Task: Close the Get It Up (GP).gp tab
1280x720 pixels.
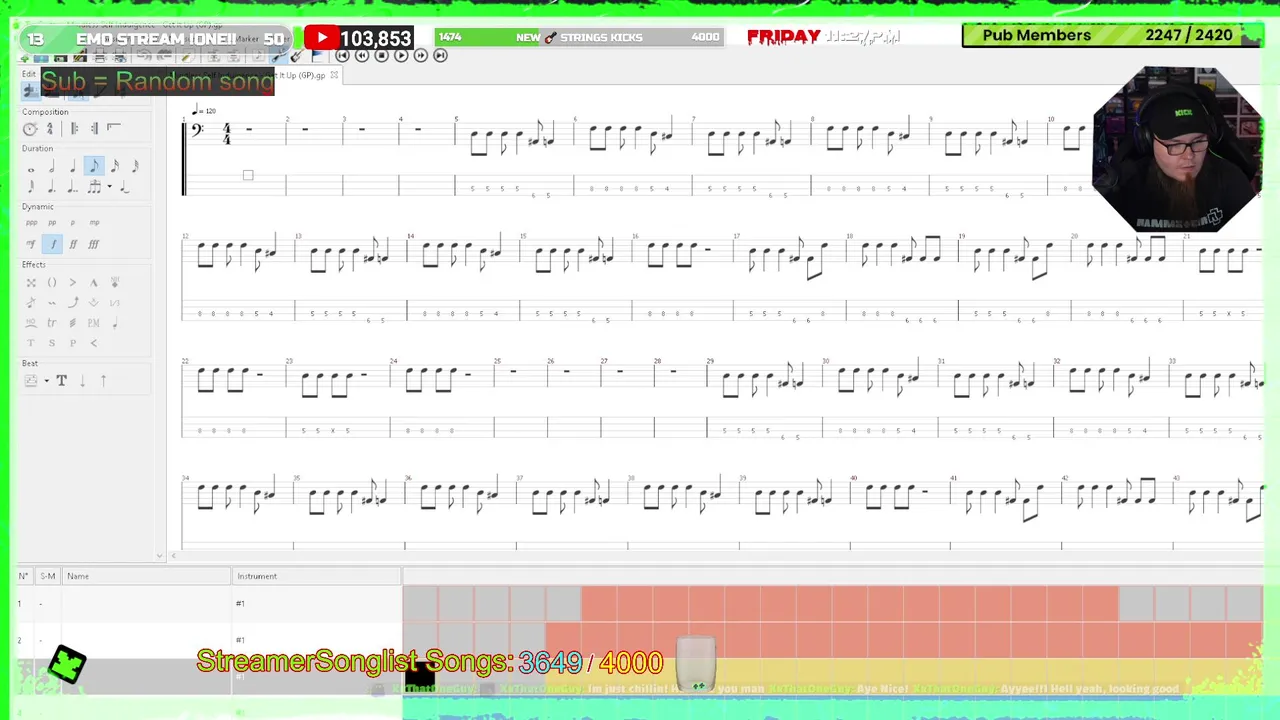Action: tap(334, 75)
